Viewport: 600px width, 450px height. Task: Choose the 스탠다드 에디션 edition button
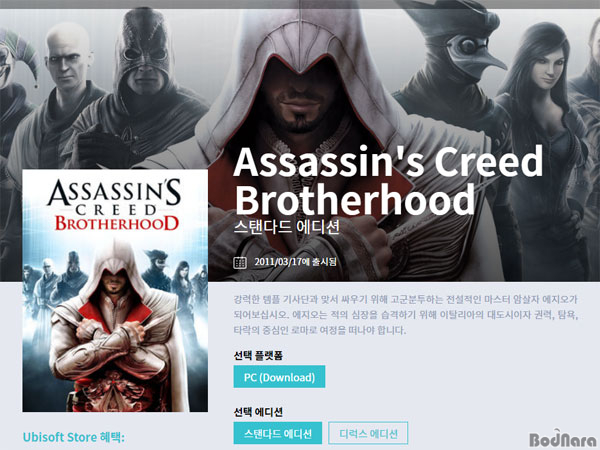pos(278,433)
